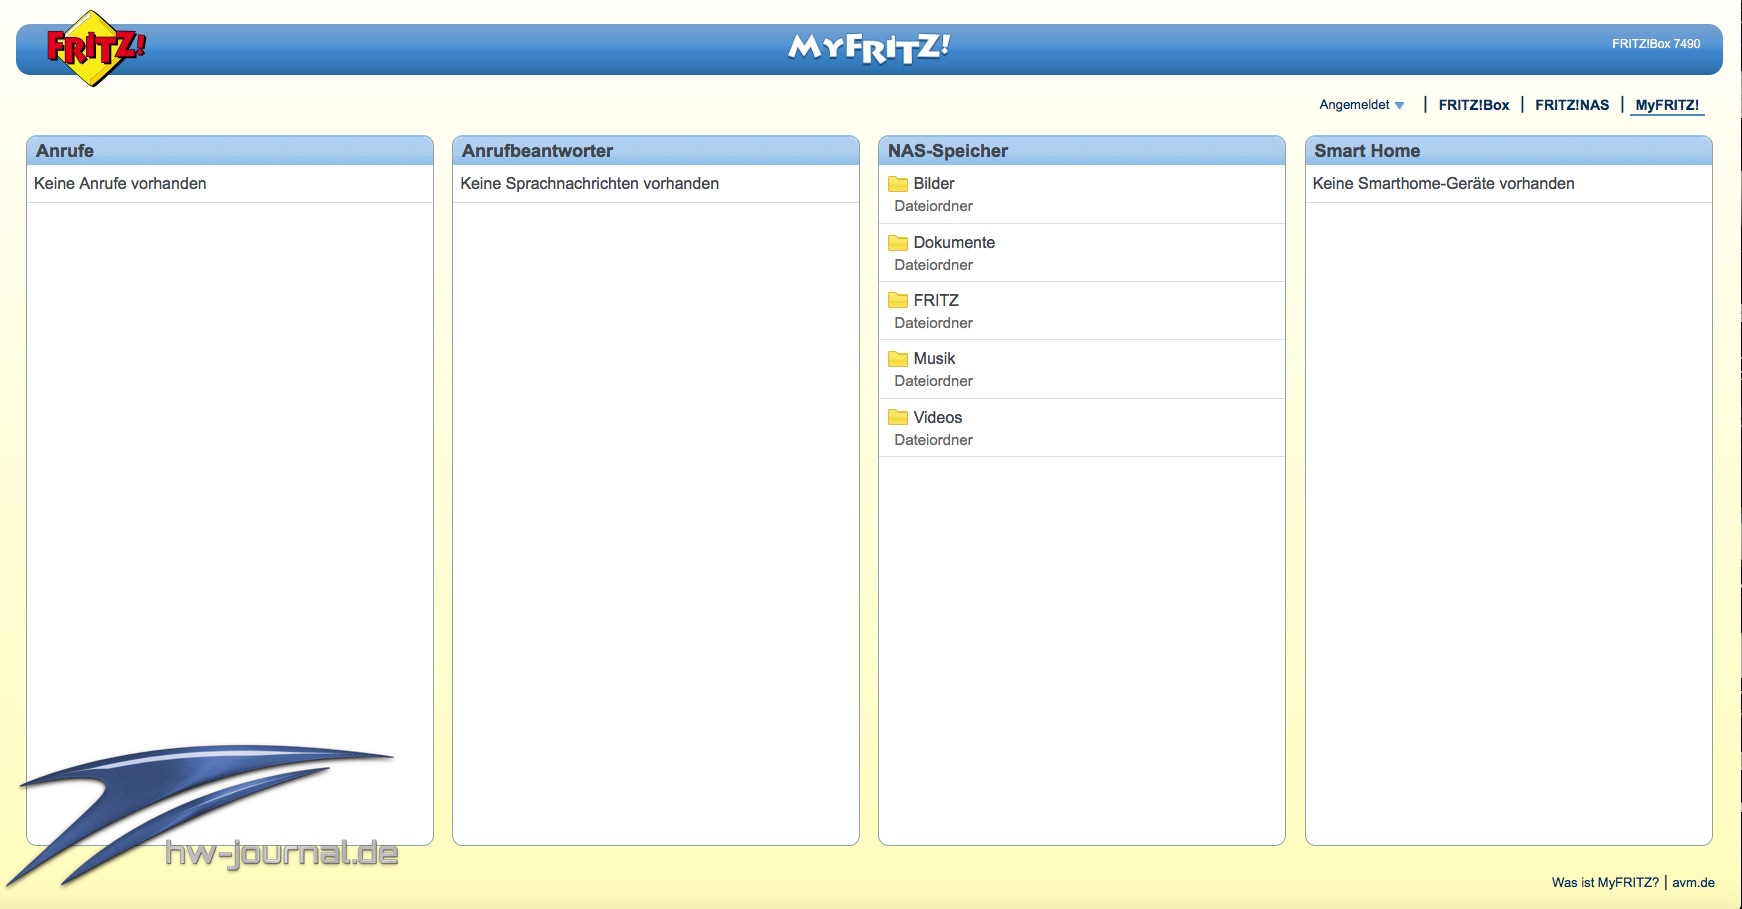1742x909 pixels.
Task: Open the Musik folder name
Action: point(934,358)
